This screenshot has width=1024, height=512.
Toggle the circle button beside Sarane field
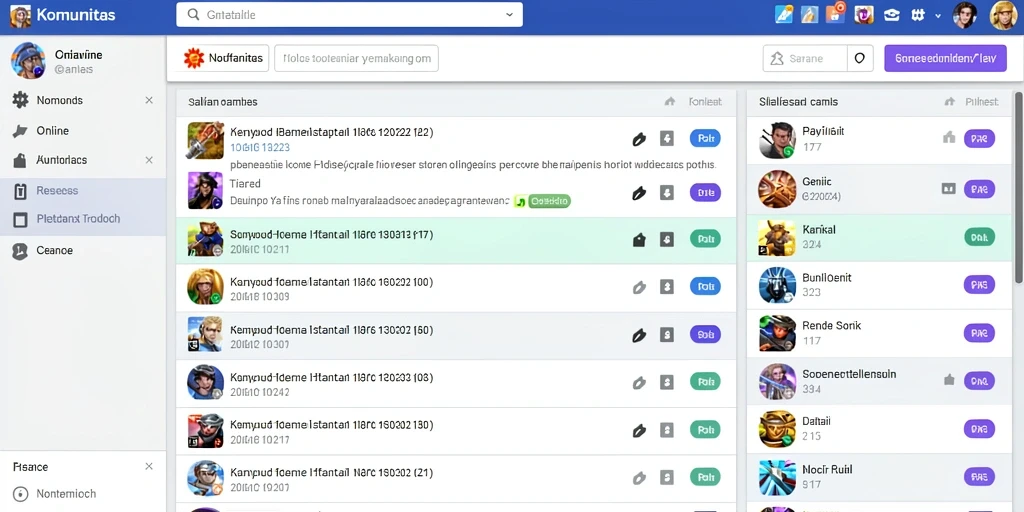[859, 58]
